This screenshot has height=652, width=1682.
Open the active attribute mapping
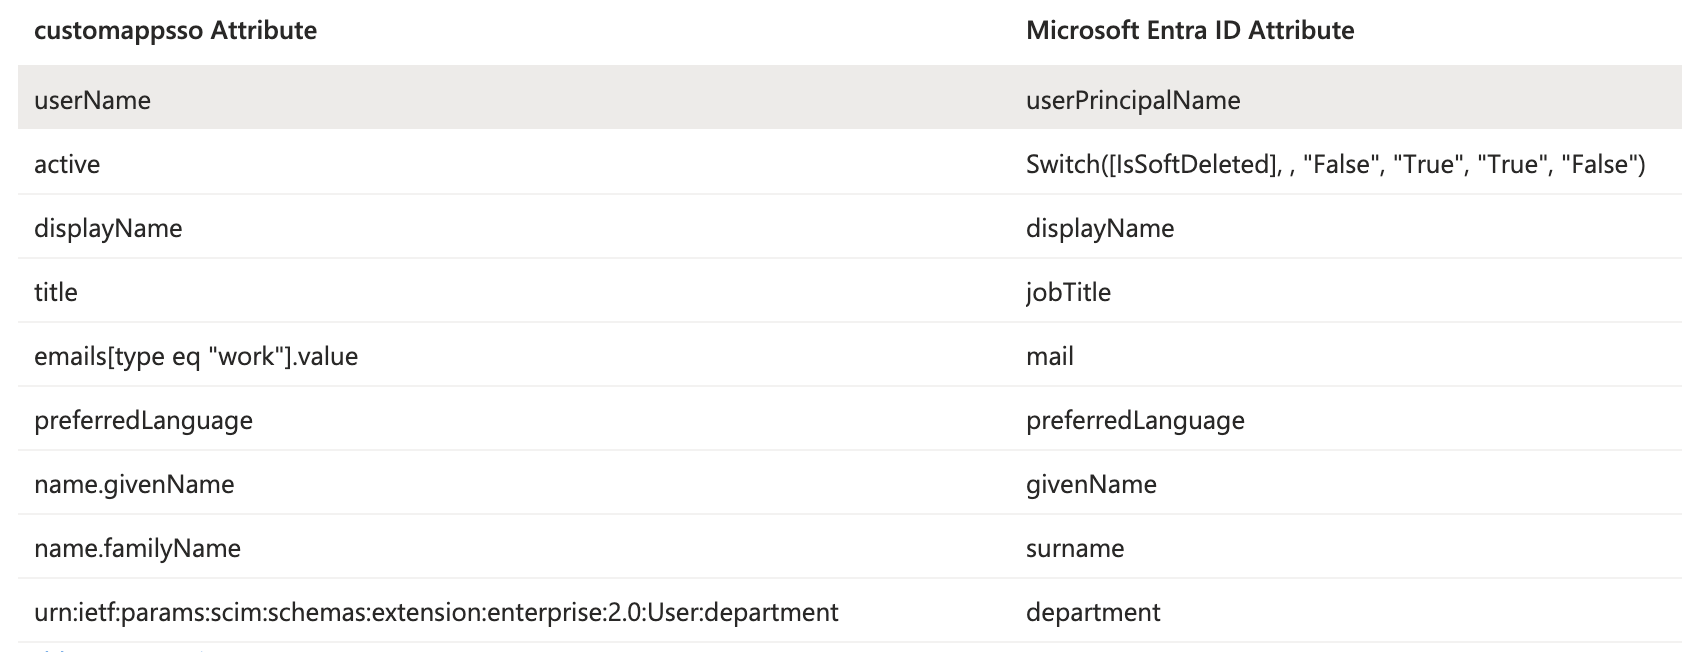click(x=67, y=164)
